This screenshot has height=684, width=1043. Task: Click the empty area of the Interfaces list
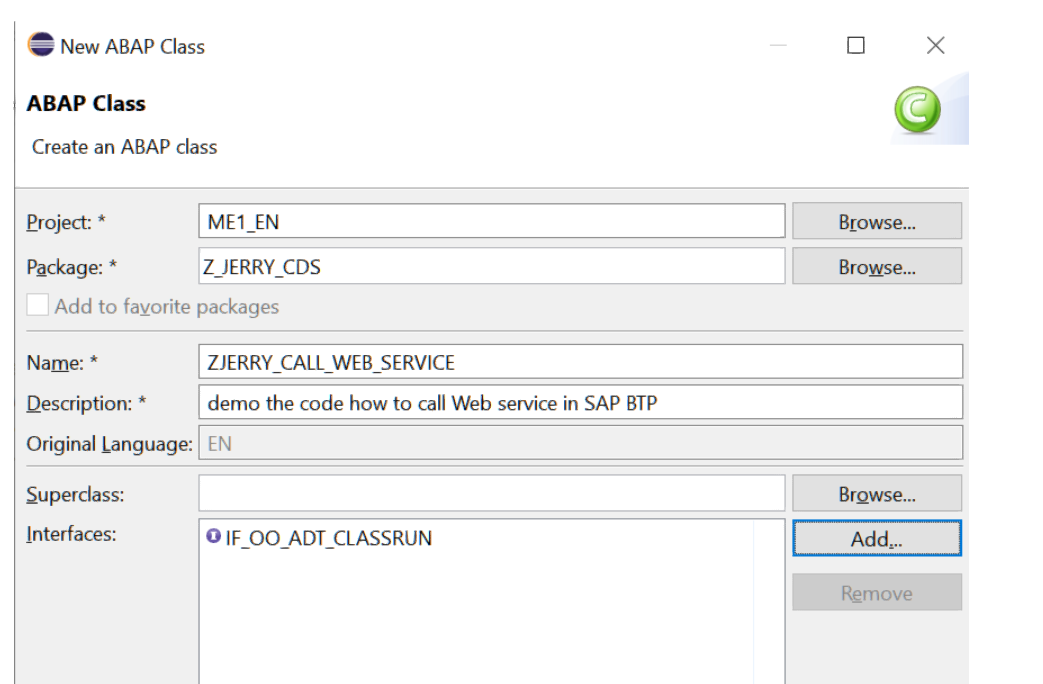click(490, 620)
